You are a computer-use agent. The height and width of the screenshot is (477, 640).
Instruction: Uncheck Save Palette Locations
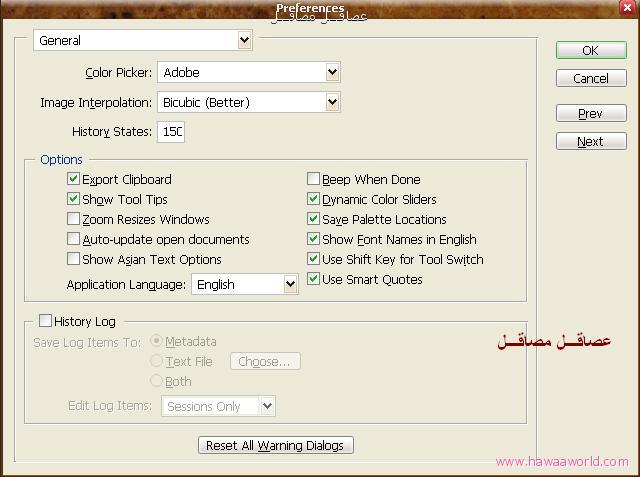pyautogui.click(x=313, y=219)
